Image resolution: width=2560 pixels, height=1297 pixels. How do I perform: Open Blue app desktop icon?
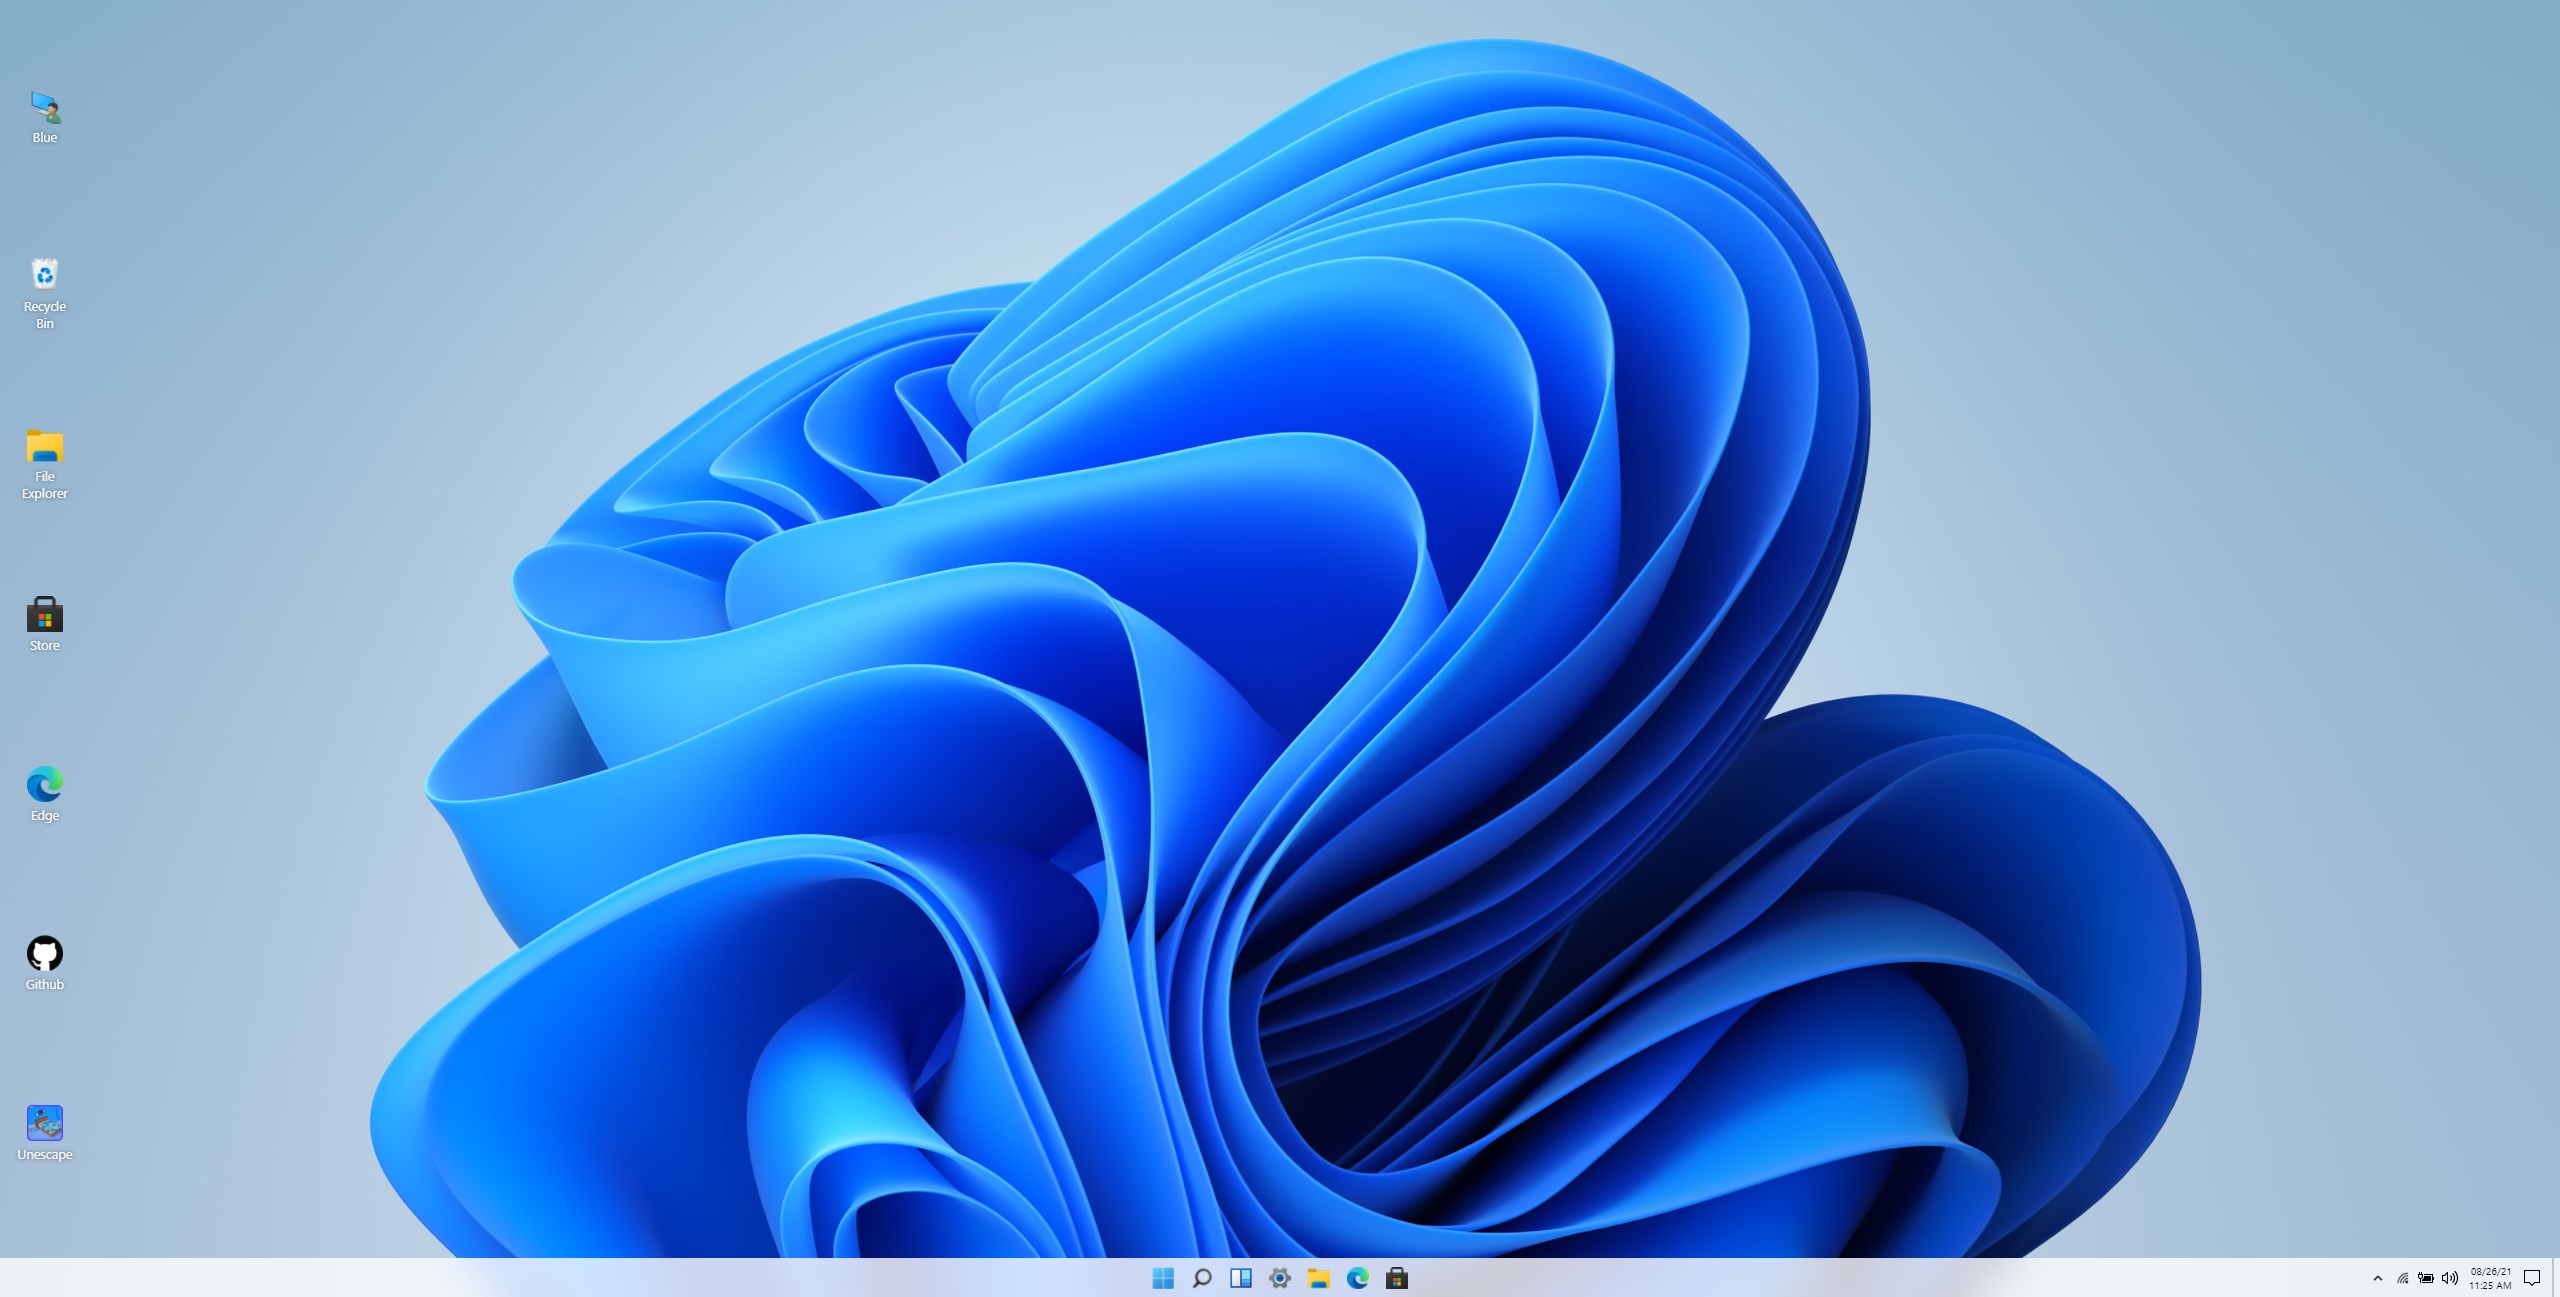coord(45,106)
